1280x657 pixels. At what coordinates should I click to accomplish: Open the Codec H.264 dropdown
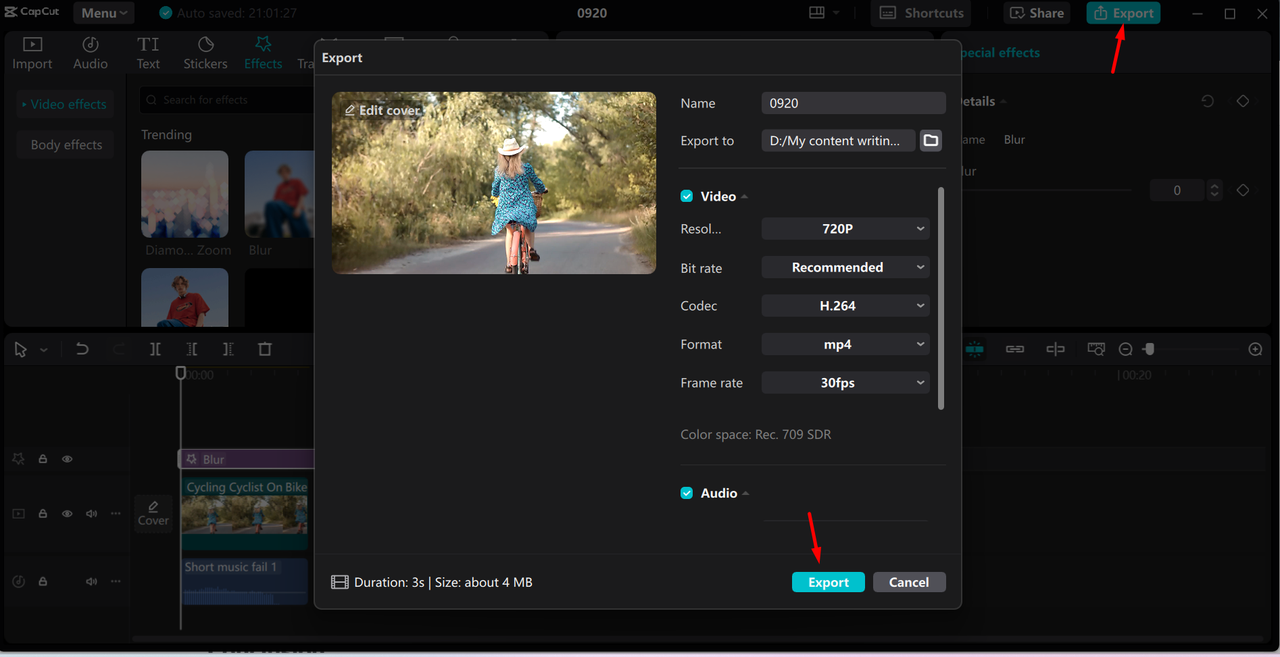pyautogui.click(x=845, y=306)
